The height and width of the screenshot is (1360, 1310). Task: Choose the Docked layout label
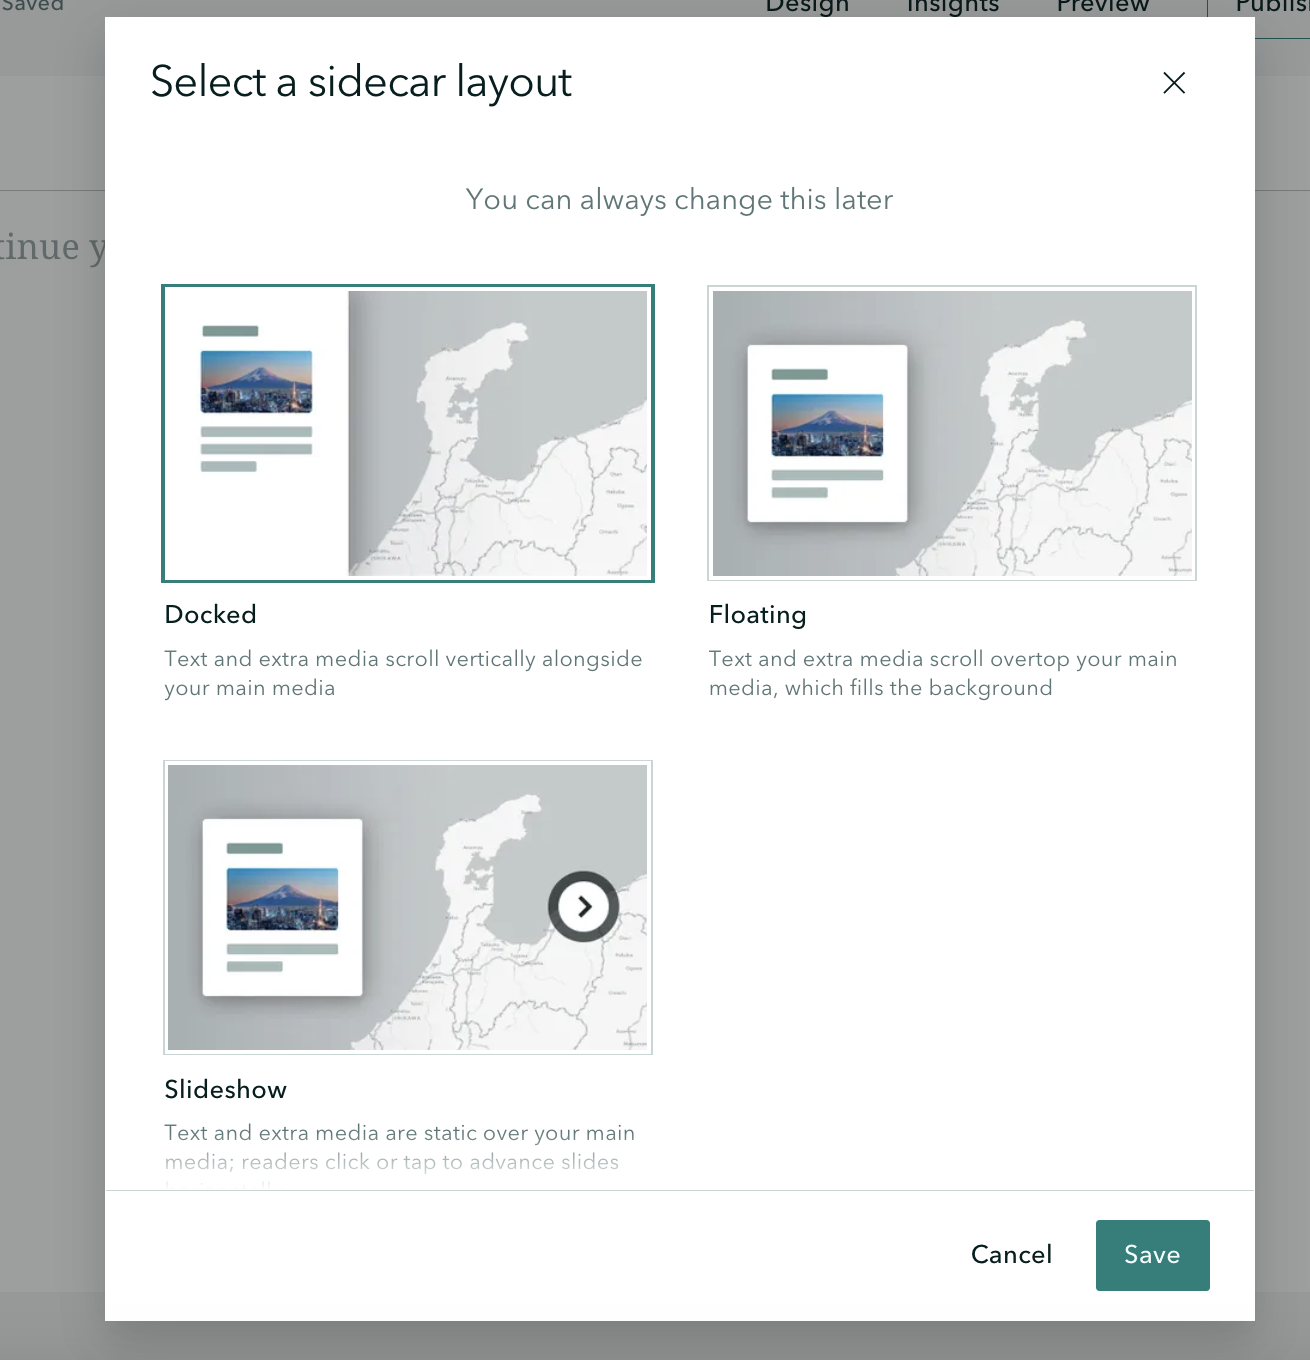point(211,615)
